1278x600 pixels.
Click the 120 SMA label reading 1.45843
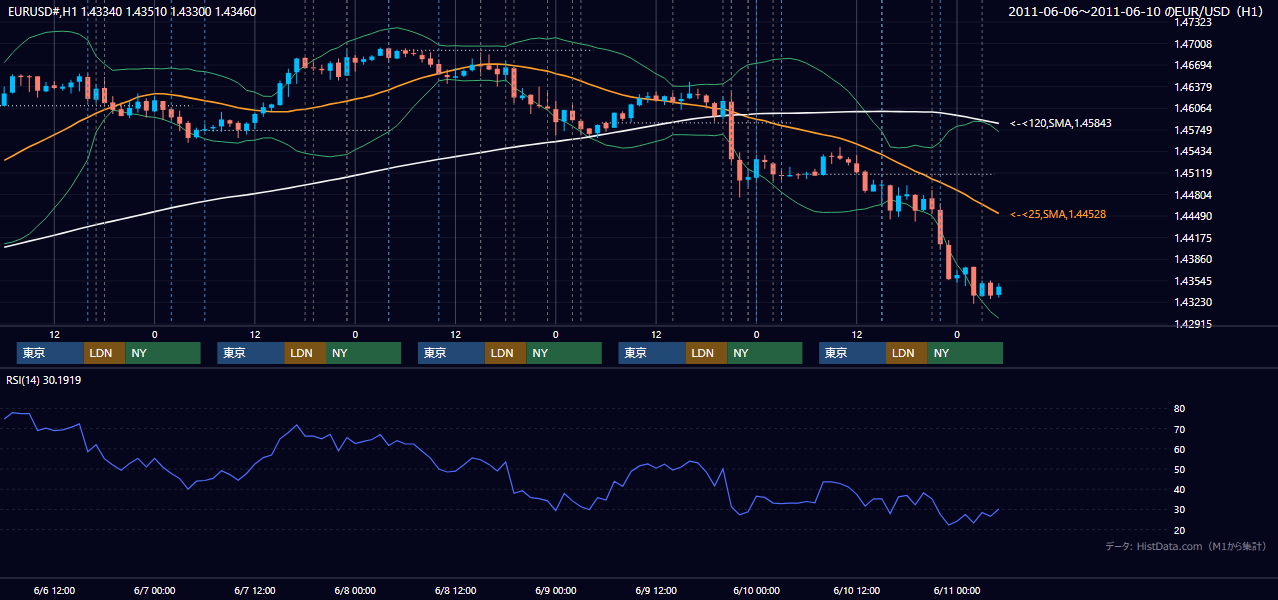[x=1061, y=123]
